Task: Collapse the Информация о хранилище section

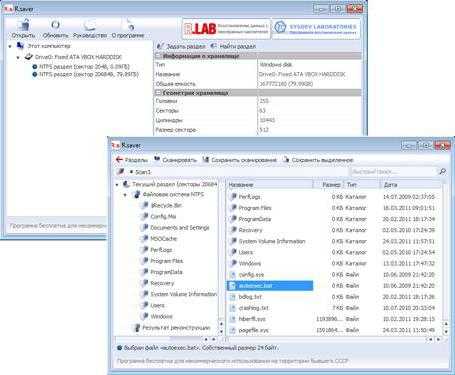Action: click(x=159, y=56)
